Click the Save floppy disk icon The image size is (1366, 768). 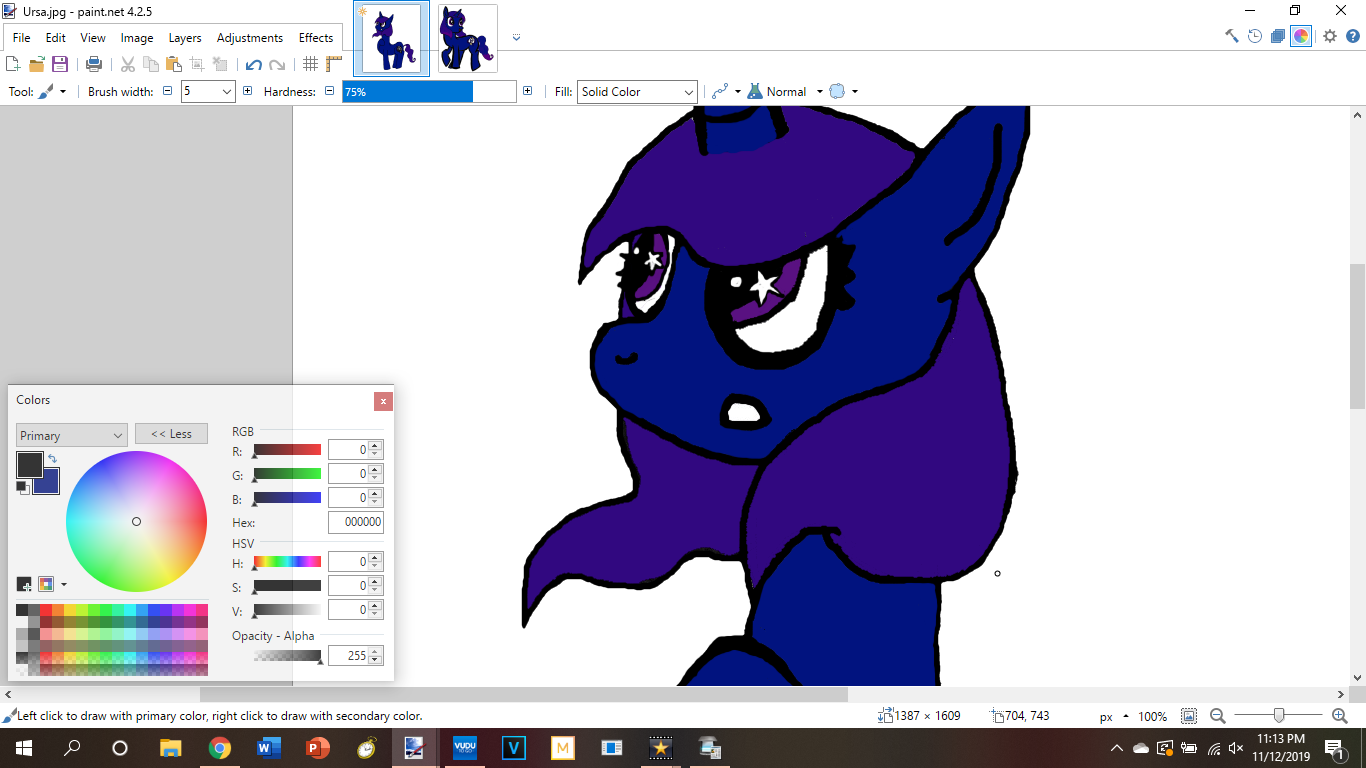click(60, 64)
